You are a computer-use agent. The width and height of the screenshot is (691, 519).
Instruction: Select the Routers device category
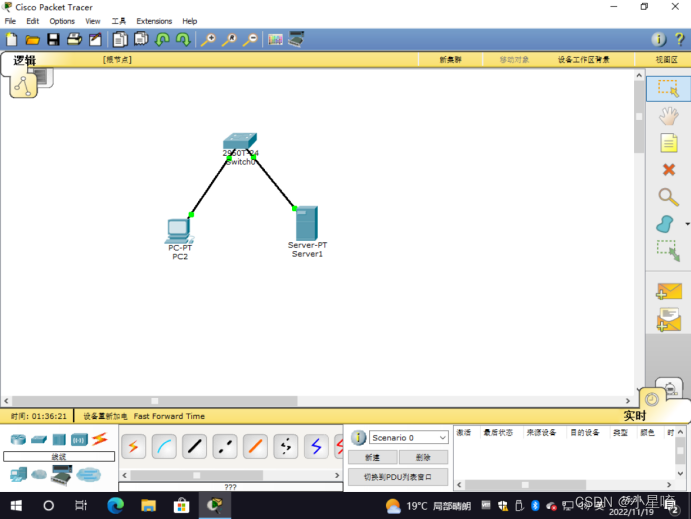[19, 439]
